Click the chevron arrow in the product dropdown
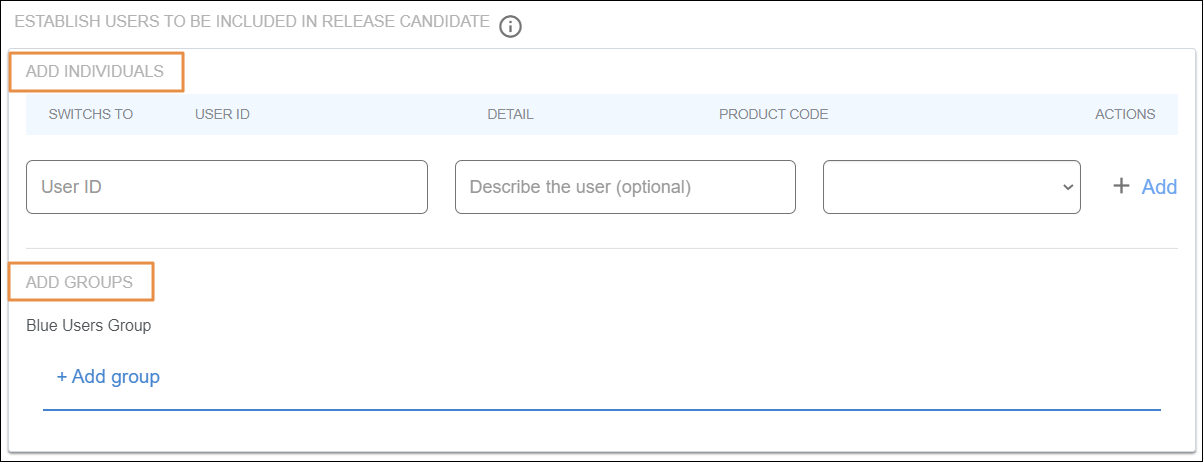1203x462 pixels. (1068, 187)
